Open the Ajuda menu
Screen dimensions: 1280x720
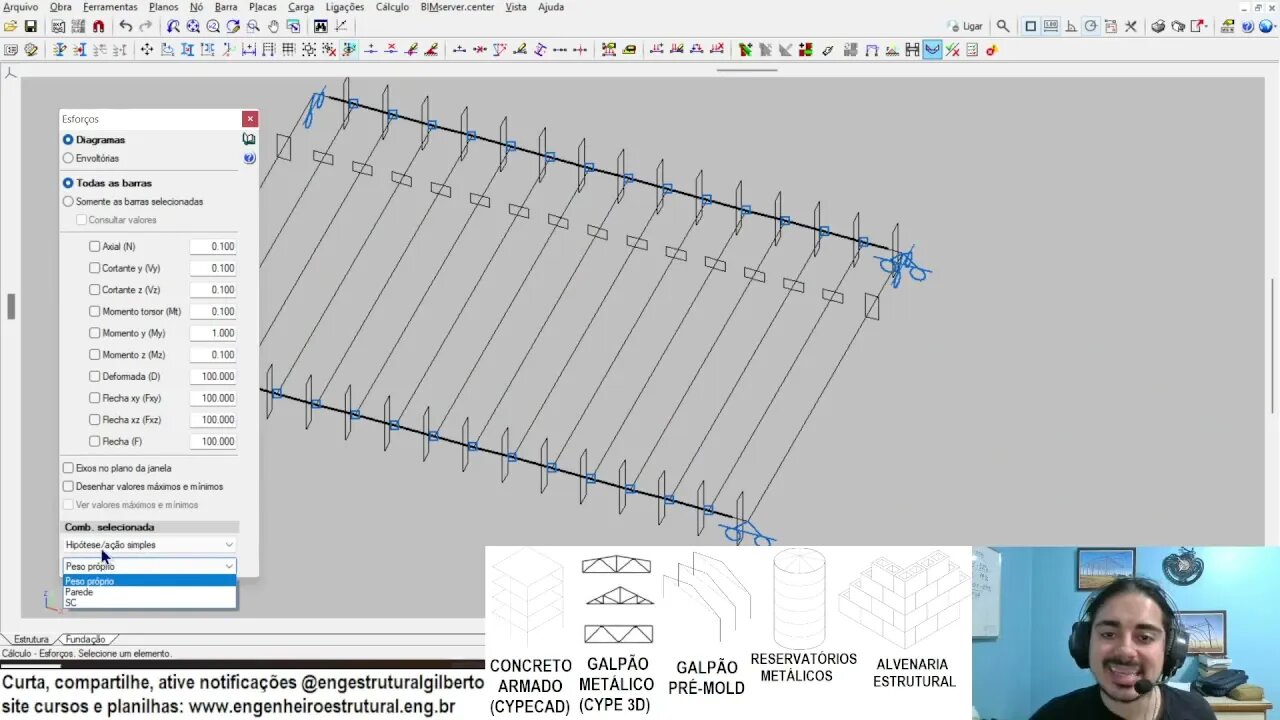(x=551, y=7)
